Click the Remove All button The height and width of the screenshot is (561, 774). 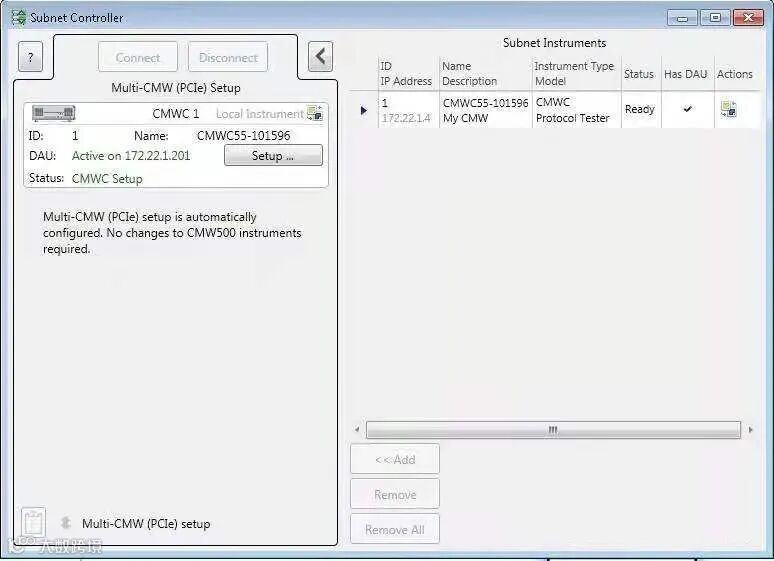(x=395, y=529)
